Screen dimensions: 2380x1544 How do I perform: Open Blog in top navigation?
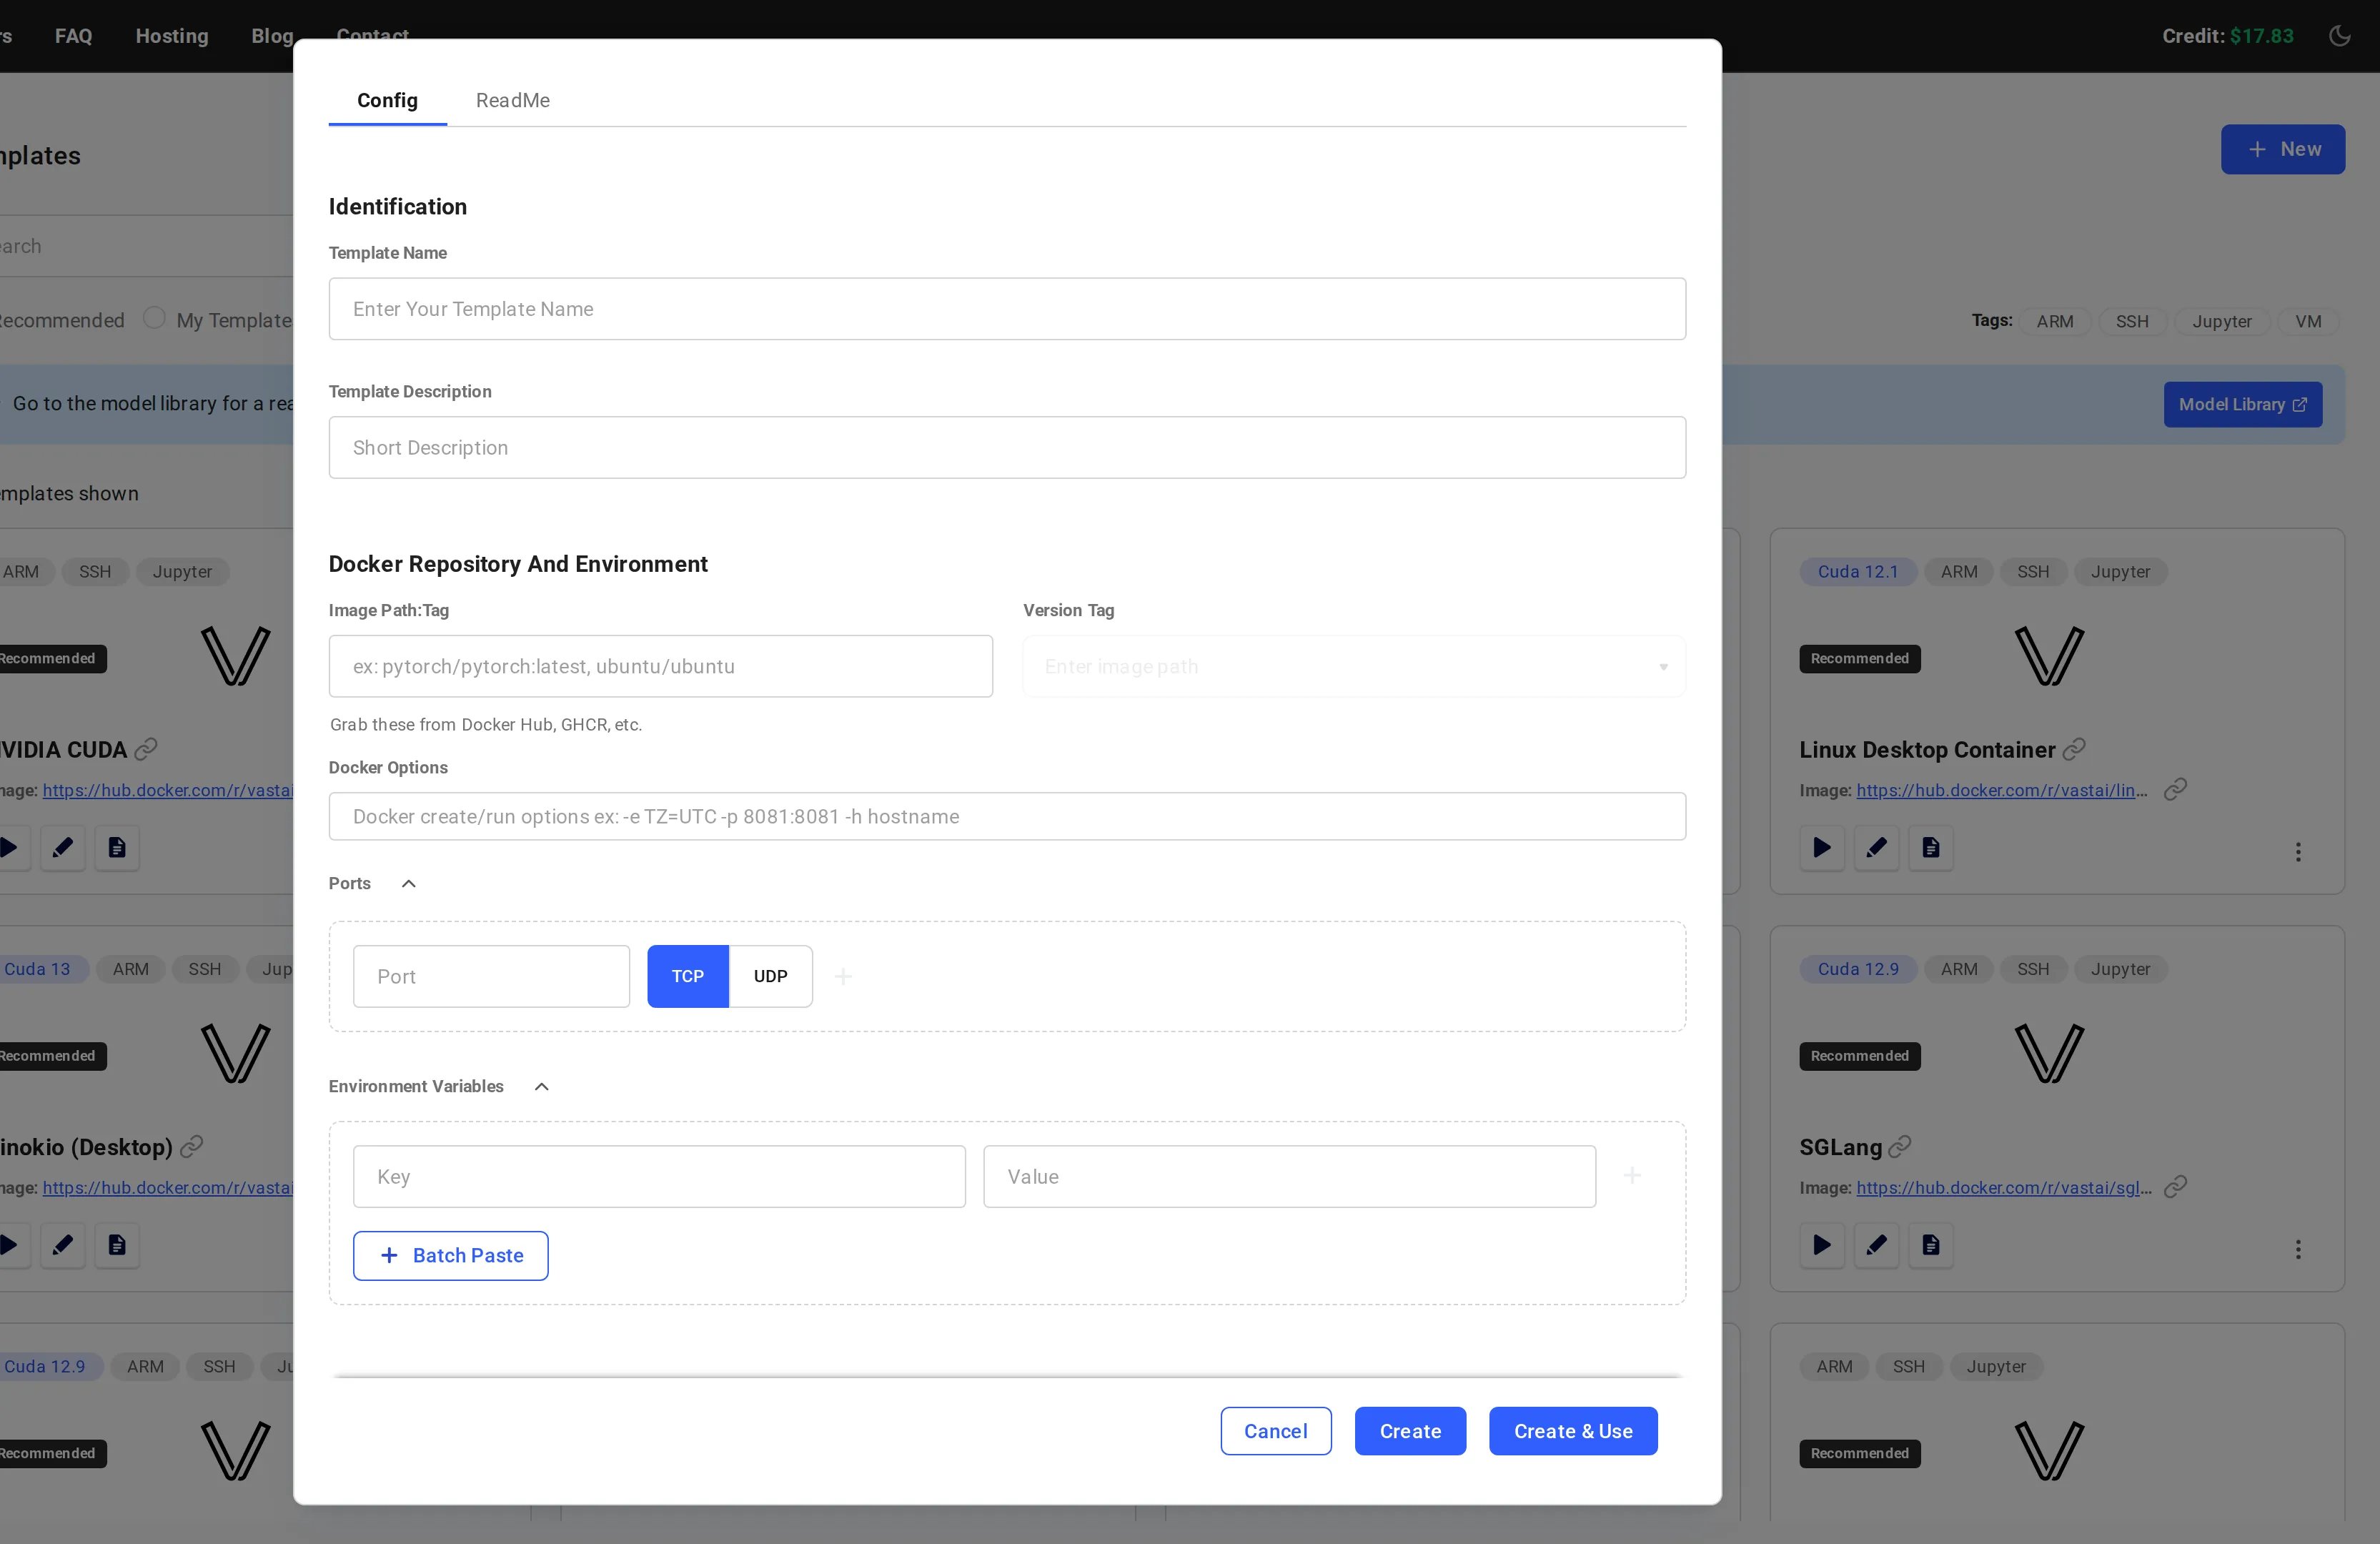pyautogui.click(x=272, y=36)
